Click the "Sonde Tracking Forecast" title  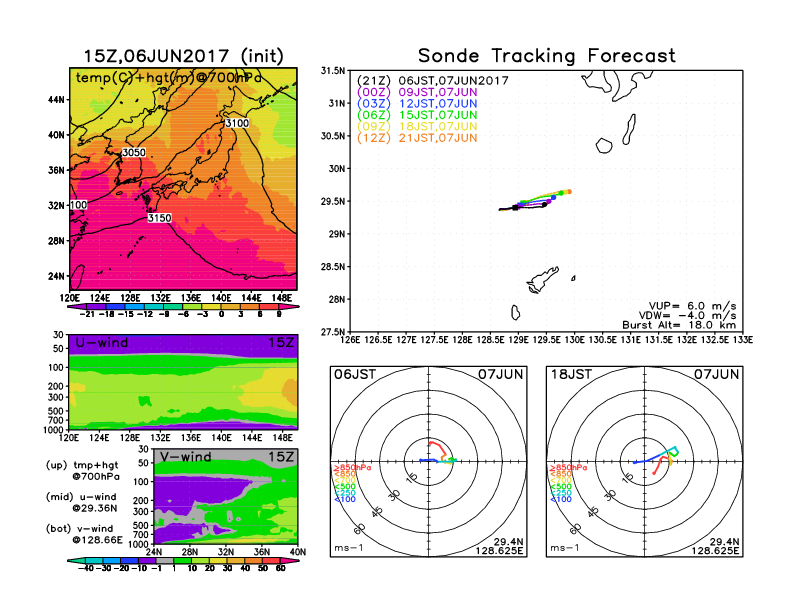pos(547,56)
